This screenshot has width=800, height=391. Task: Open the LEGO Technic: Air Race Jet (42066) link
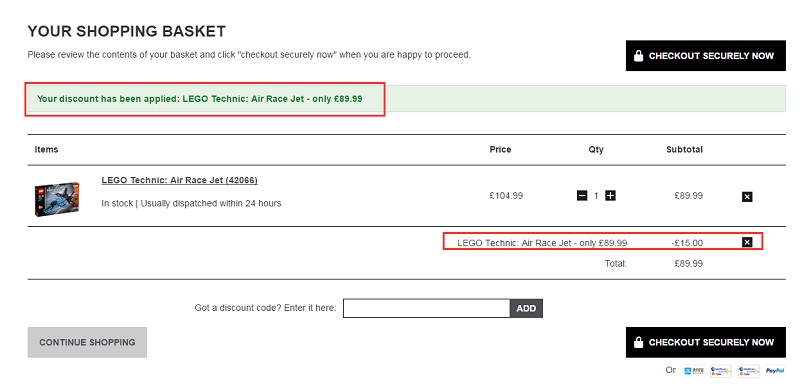tap(180, 180)
